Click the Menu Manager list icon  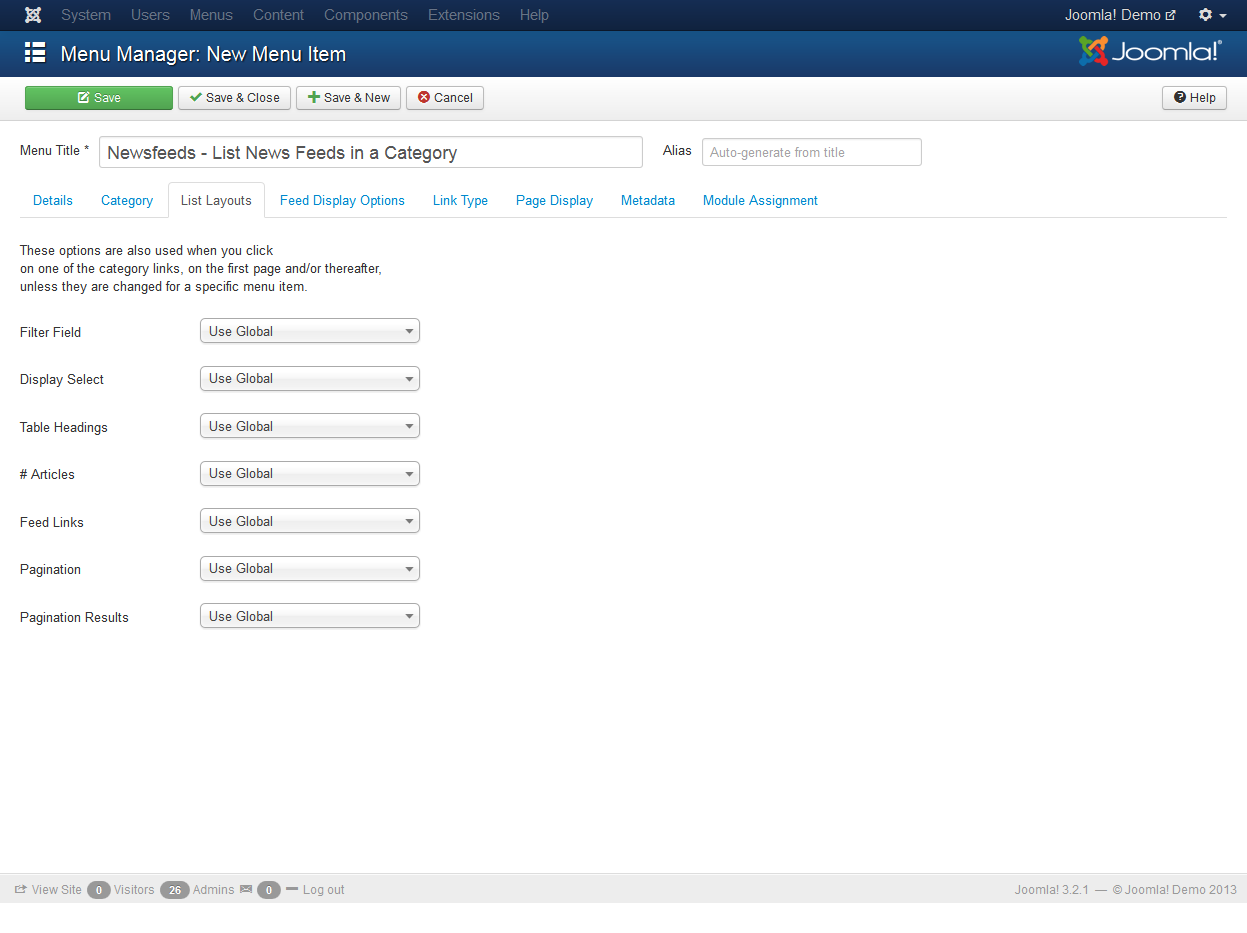[x=35, y=53]
